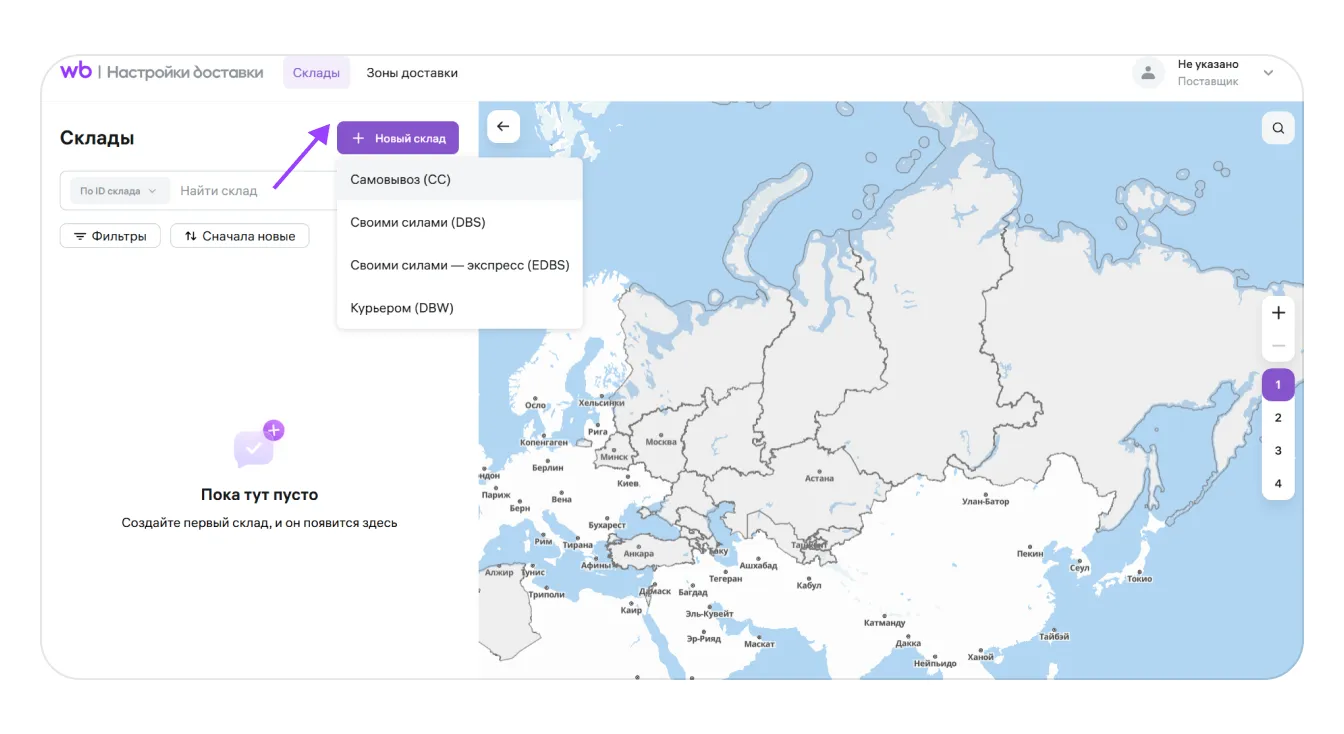Image resolution: width=1344 pixels, height=734 pixels.
Task: Click the back arrow on map
Action: (503, 127)
